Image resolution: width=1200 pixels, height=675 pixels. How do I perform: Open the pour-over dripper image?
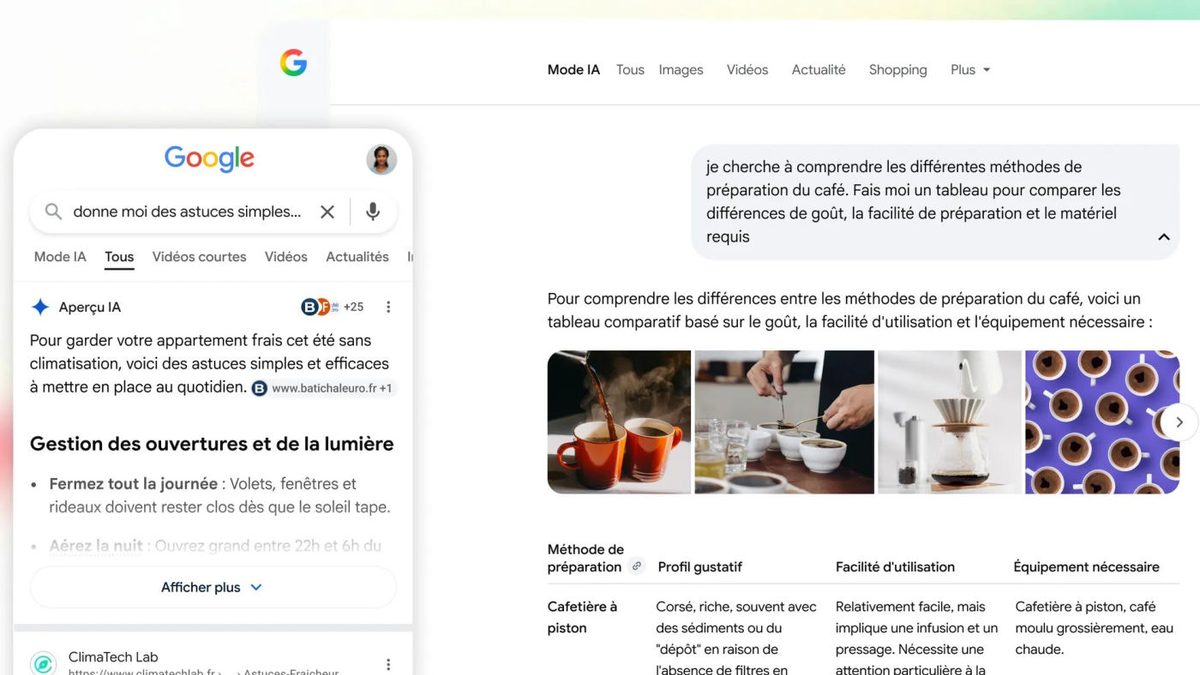[x=950, y=422]
